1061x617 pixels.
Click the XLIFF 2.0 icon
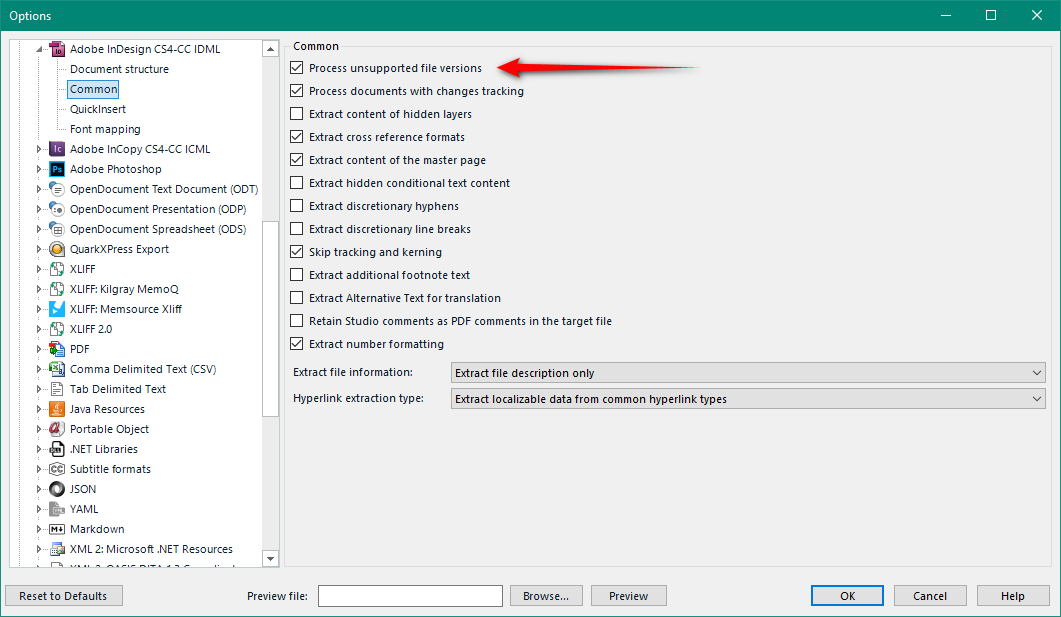tap(58, 329)
